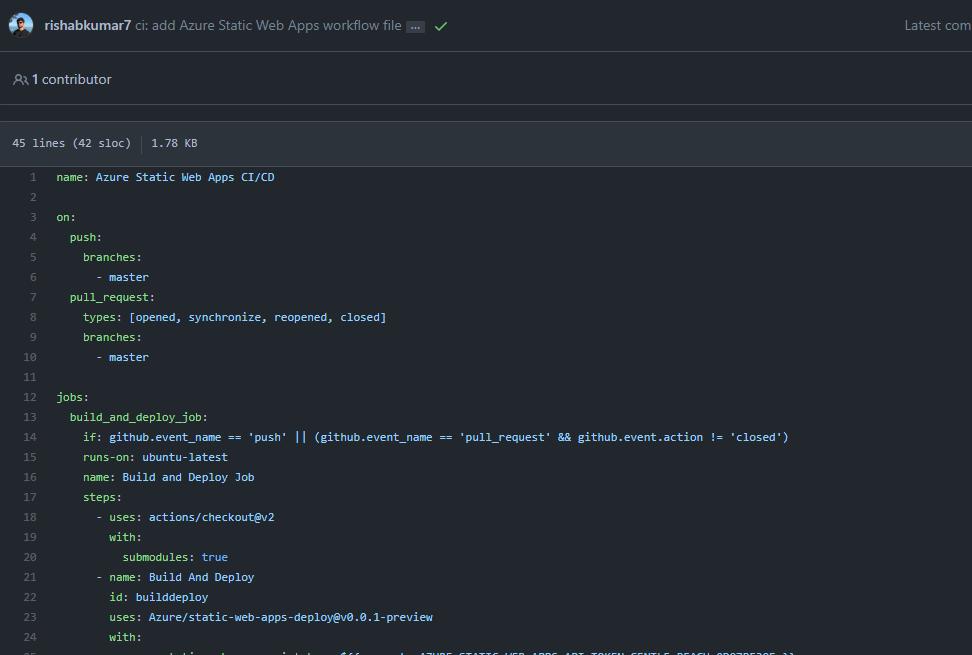Screen dimensions: 972x655
Task: Open rishabkumar7's avatar image
Action: tap(20, 25)
